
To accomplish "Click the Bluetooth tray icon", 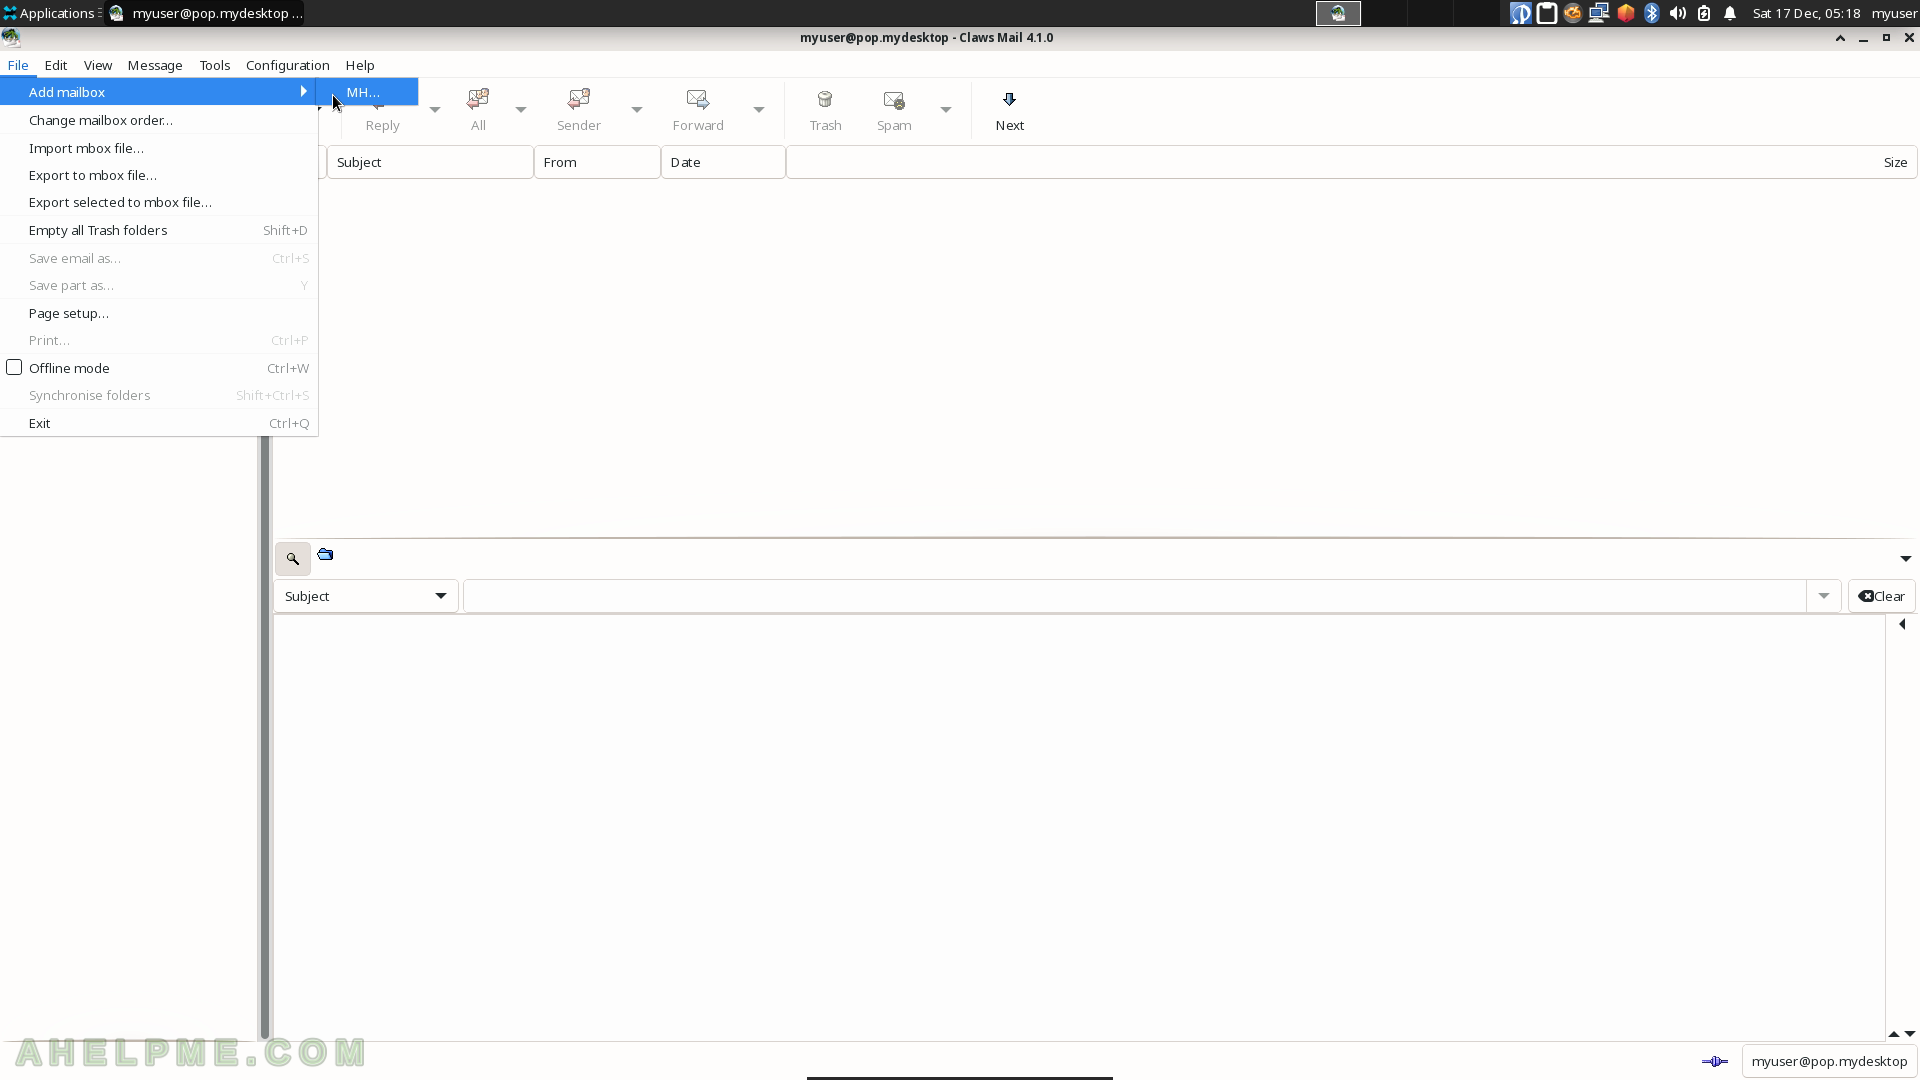I will pyautogui.click(x=1652, y=13).
